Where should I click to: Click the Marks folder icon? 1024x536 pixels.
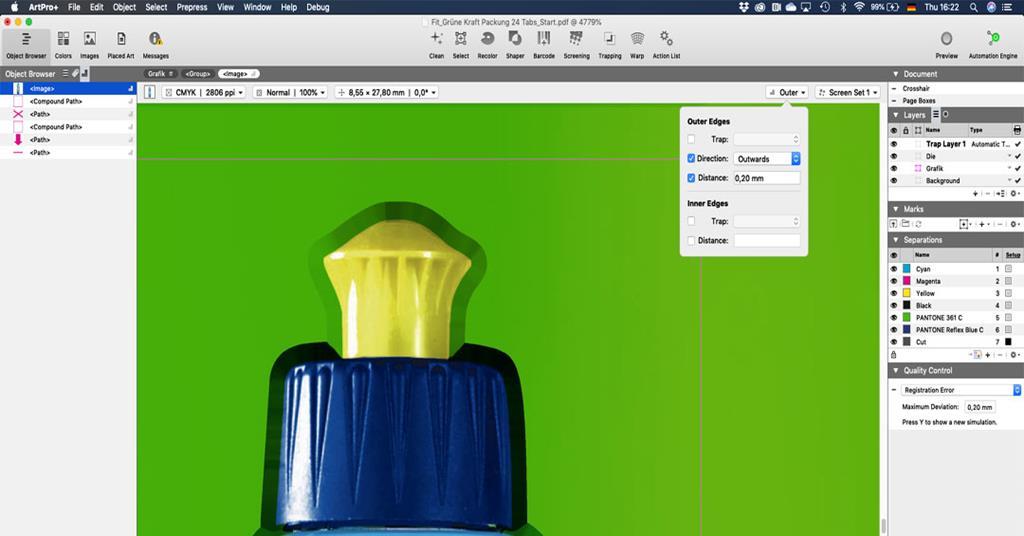[x=906, y=224]
